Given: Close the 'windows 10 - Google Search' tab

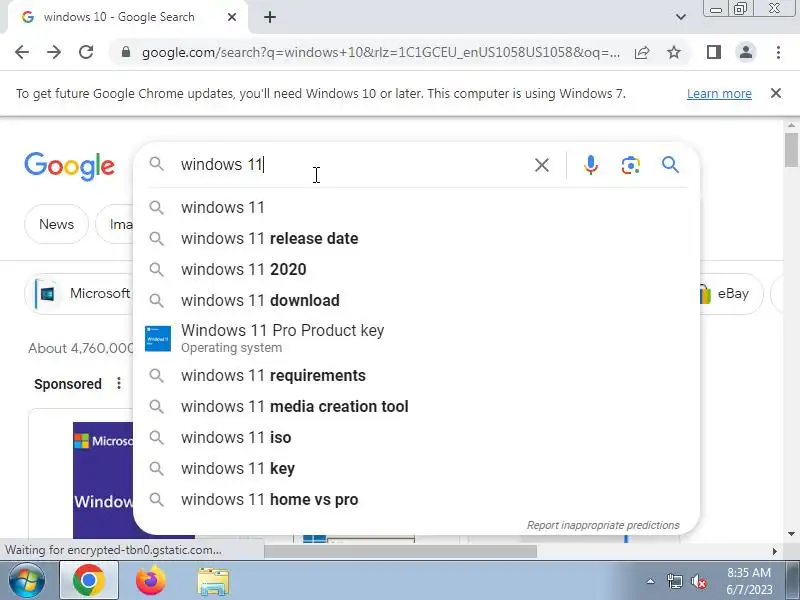Looking at the screenshot, I should (232, 17).
